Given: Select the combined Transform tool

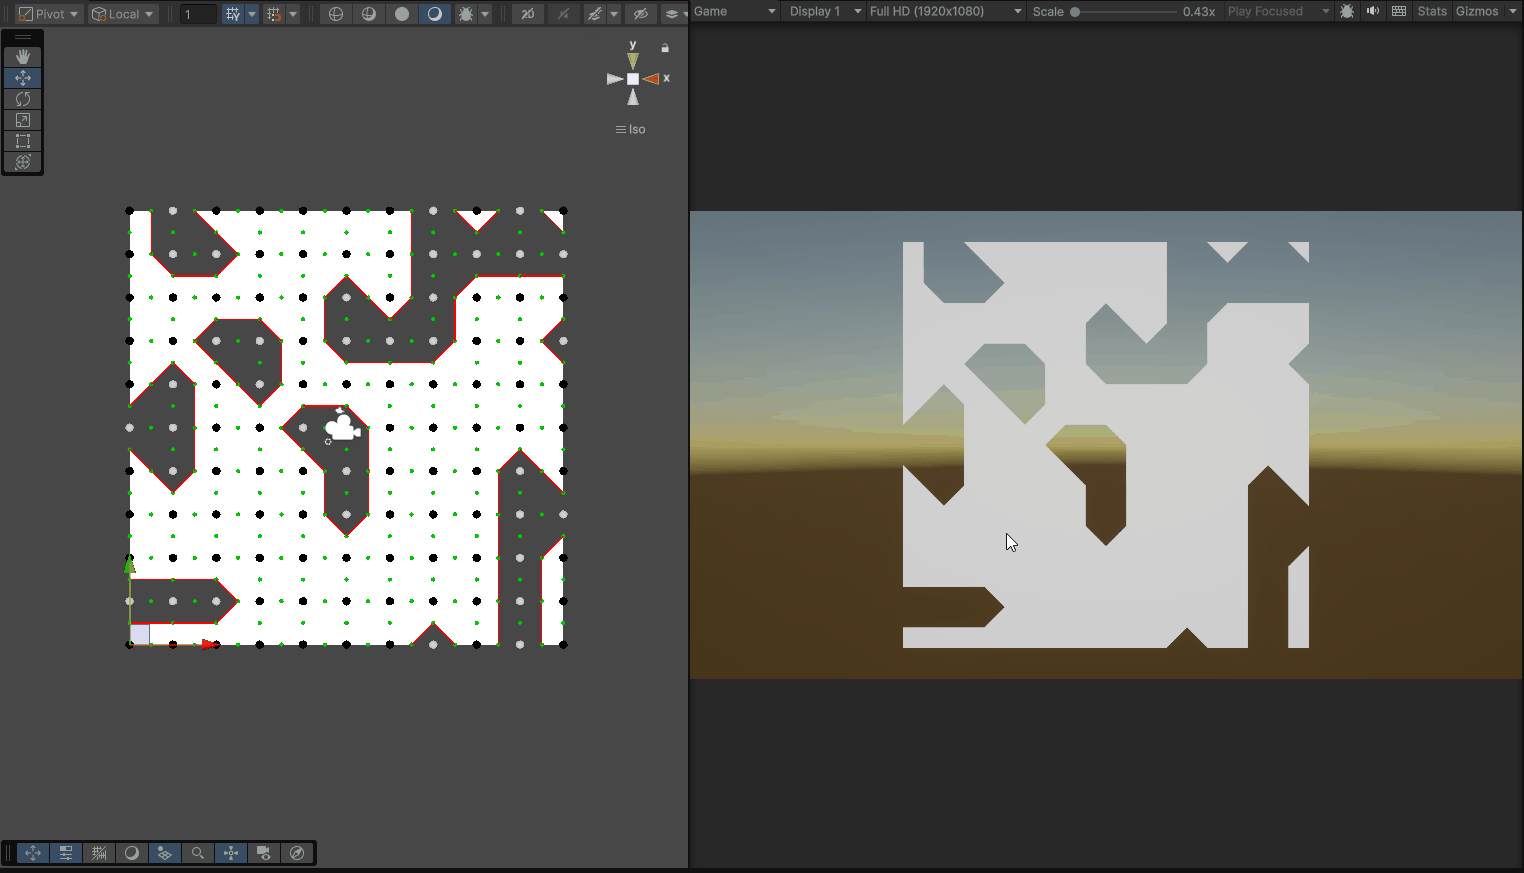Looking at the screenshot, I should click(x=23, y=162).
